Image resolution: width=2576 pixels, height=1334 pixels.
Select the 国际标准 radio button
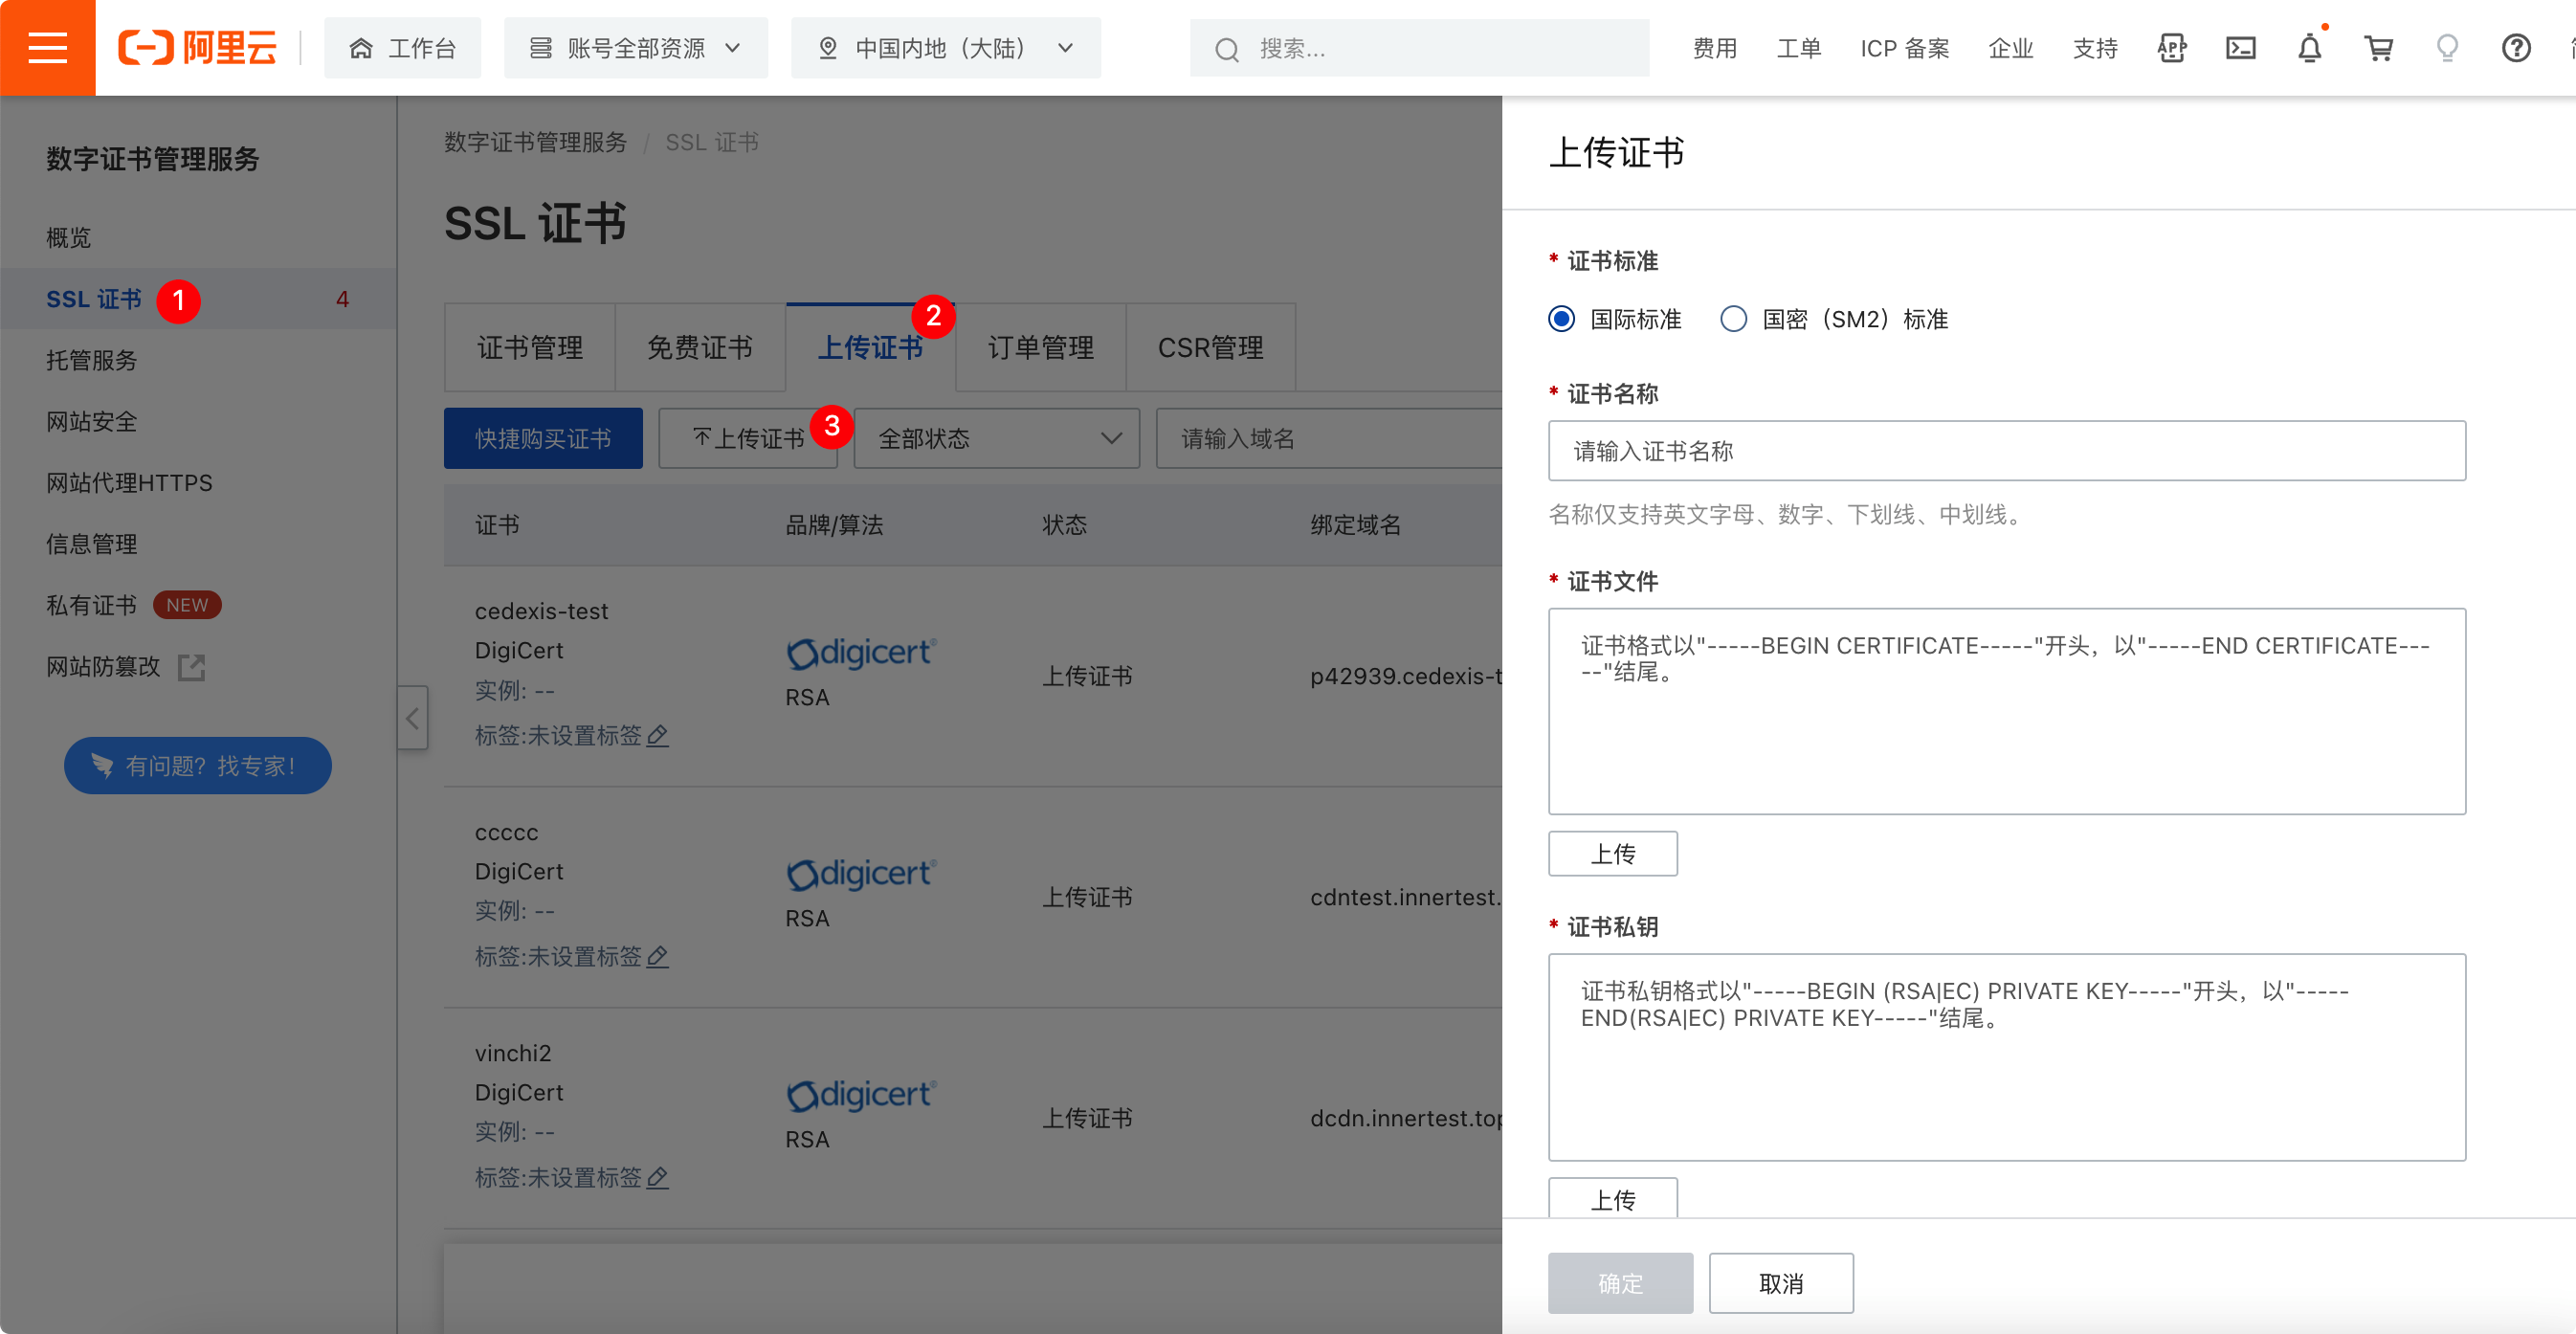click(x=1561, y=319)
